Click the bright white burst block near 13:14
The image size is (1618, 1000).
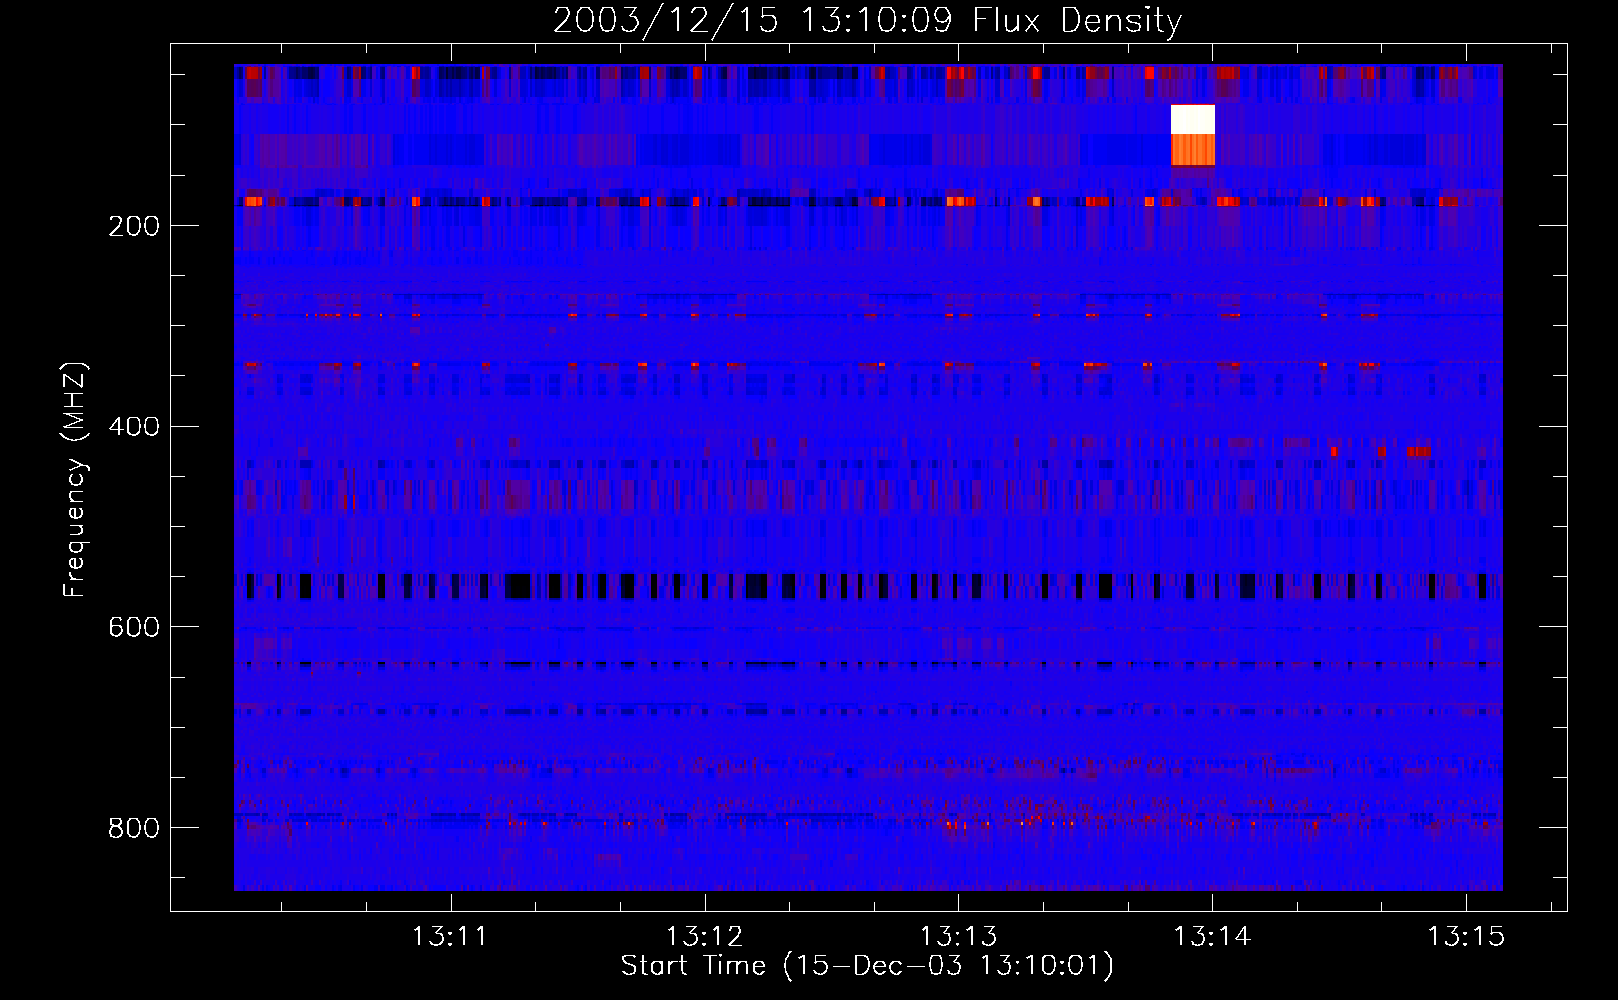(x=1193, y=119)
